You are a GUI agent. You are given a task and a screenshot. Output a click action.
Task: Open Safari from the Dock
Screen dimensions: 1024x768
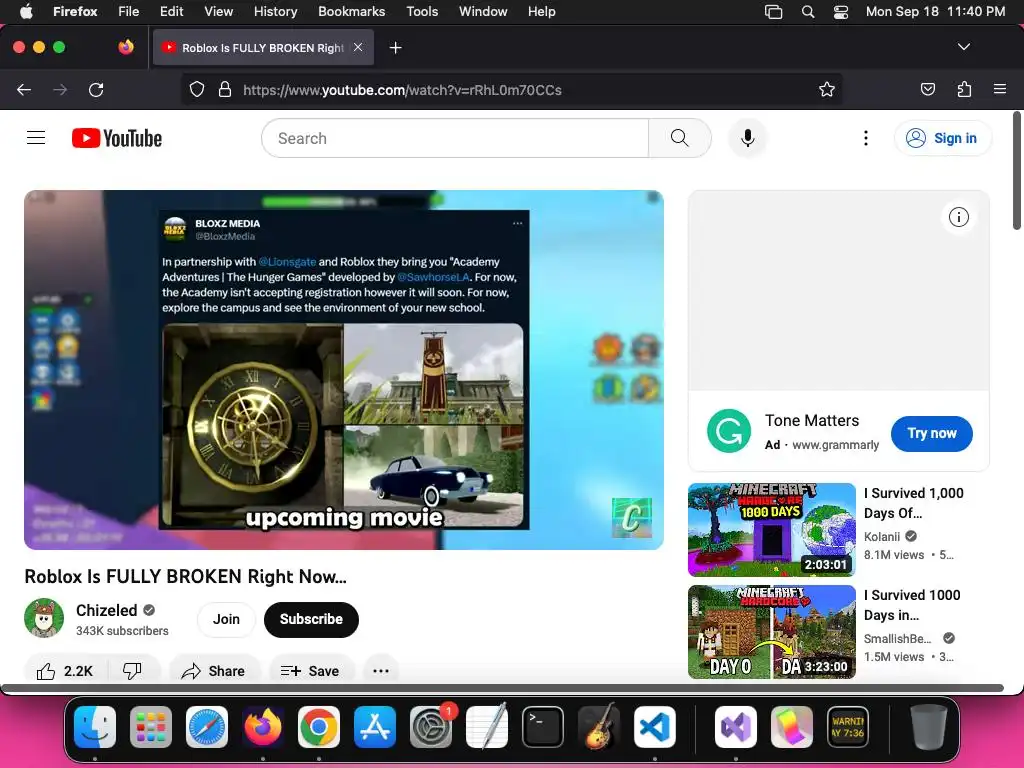pyautogui.click(x=207, y=727)
